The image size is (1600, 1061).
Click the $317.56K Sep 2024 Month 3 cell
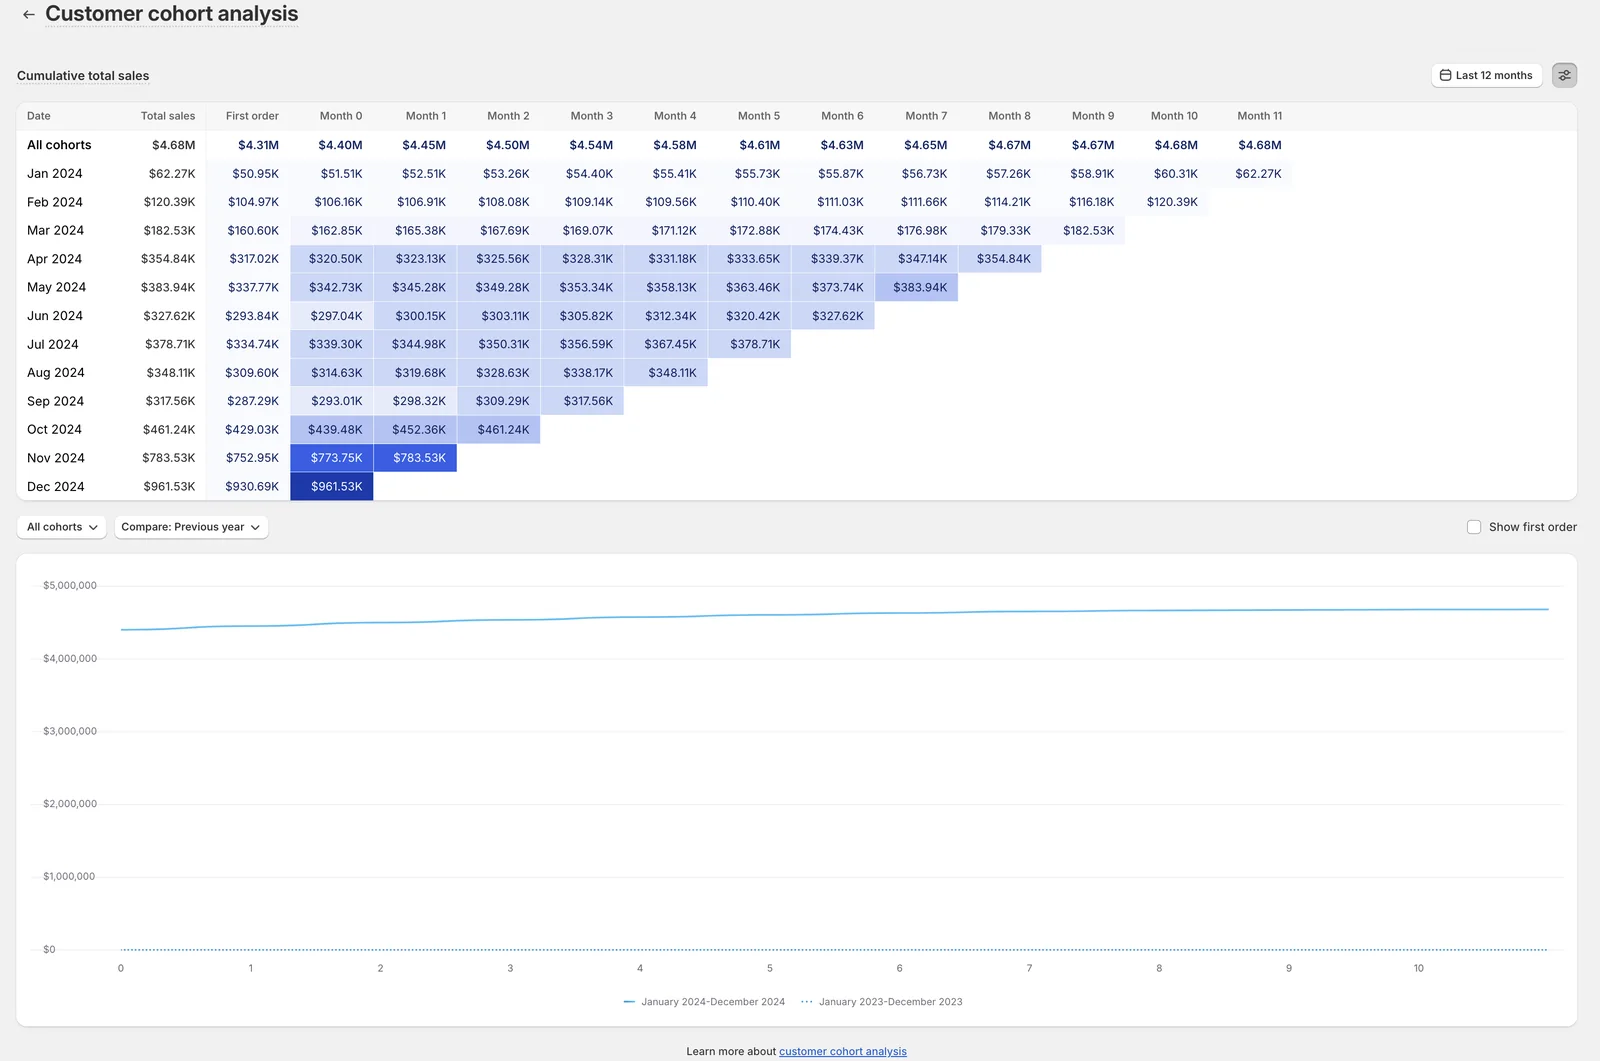[x=583, y=401]
